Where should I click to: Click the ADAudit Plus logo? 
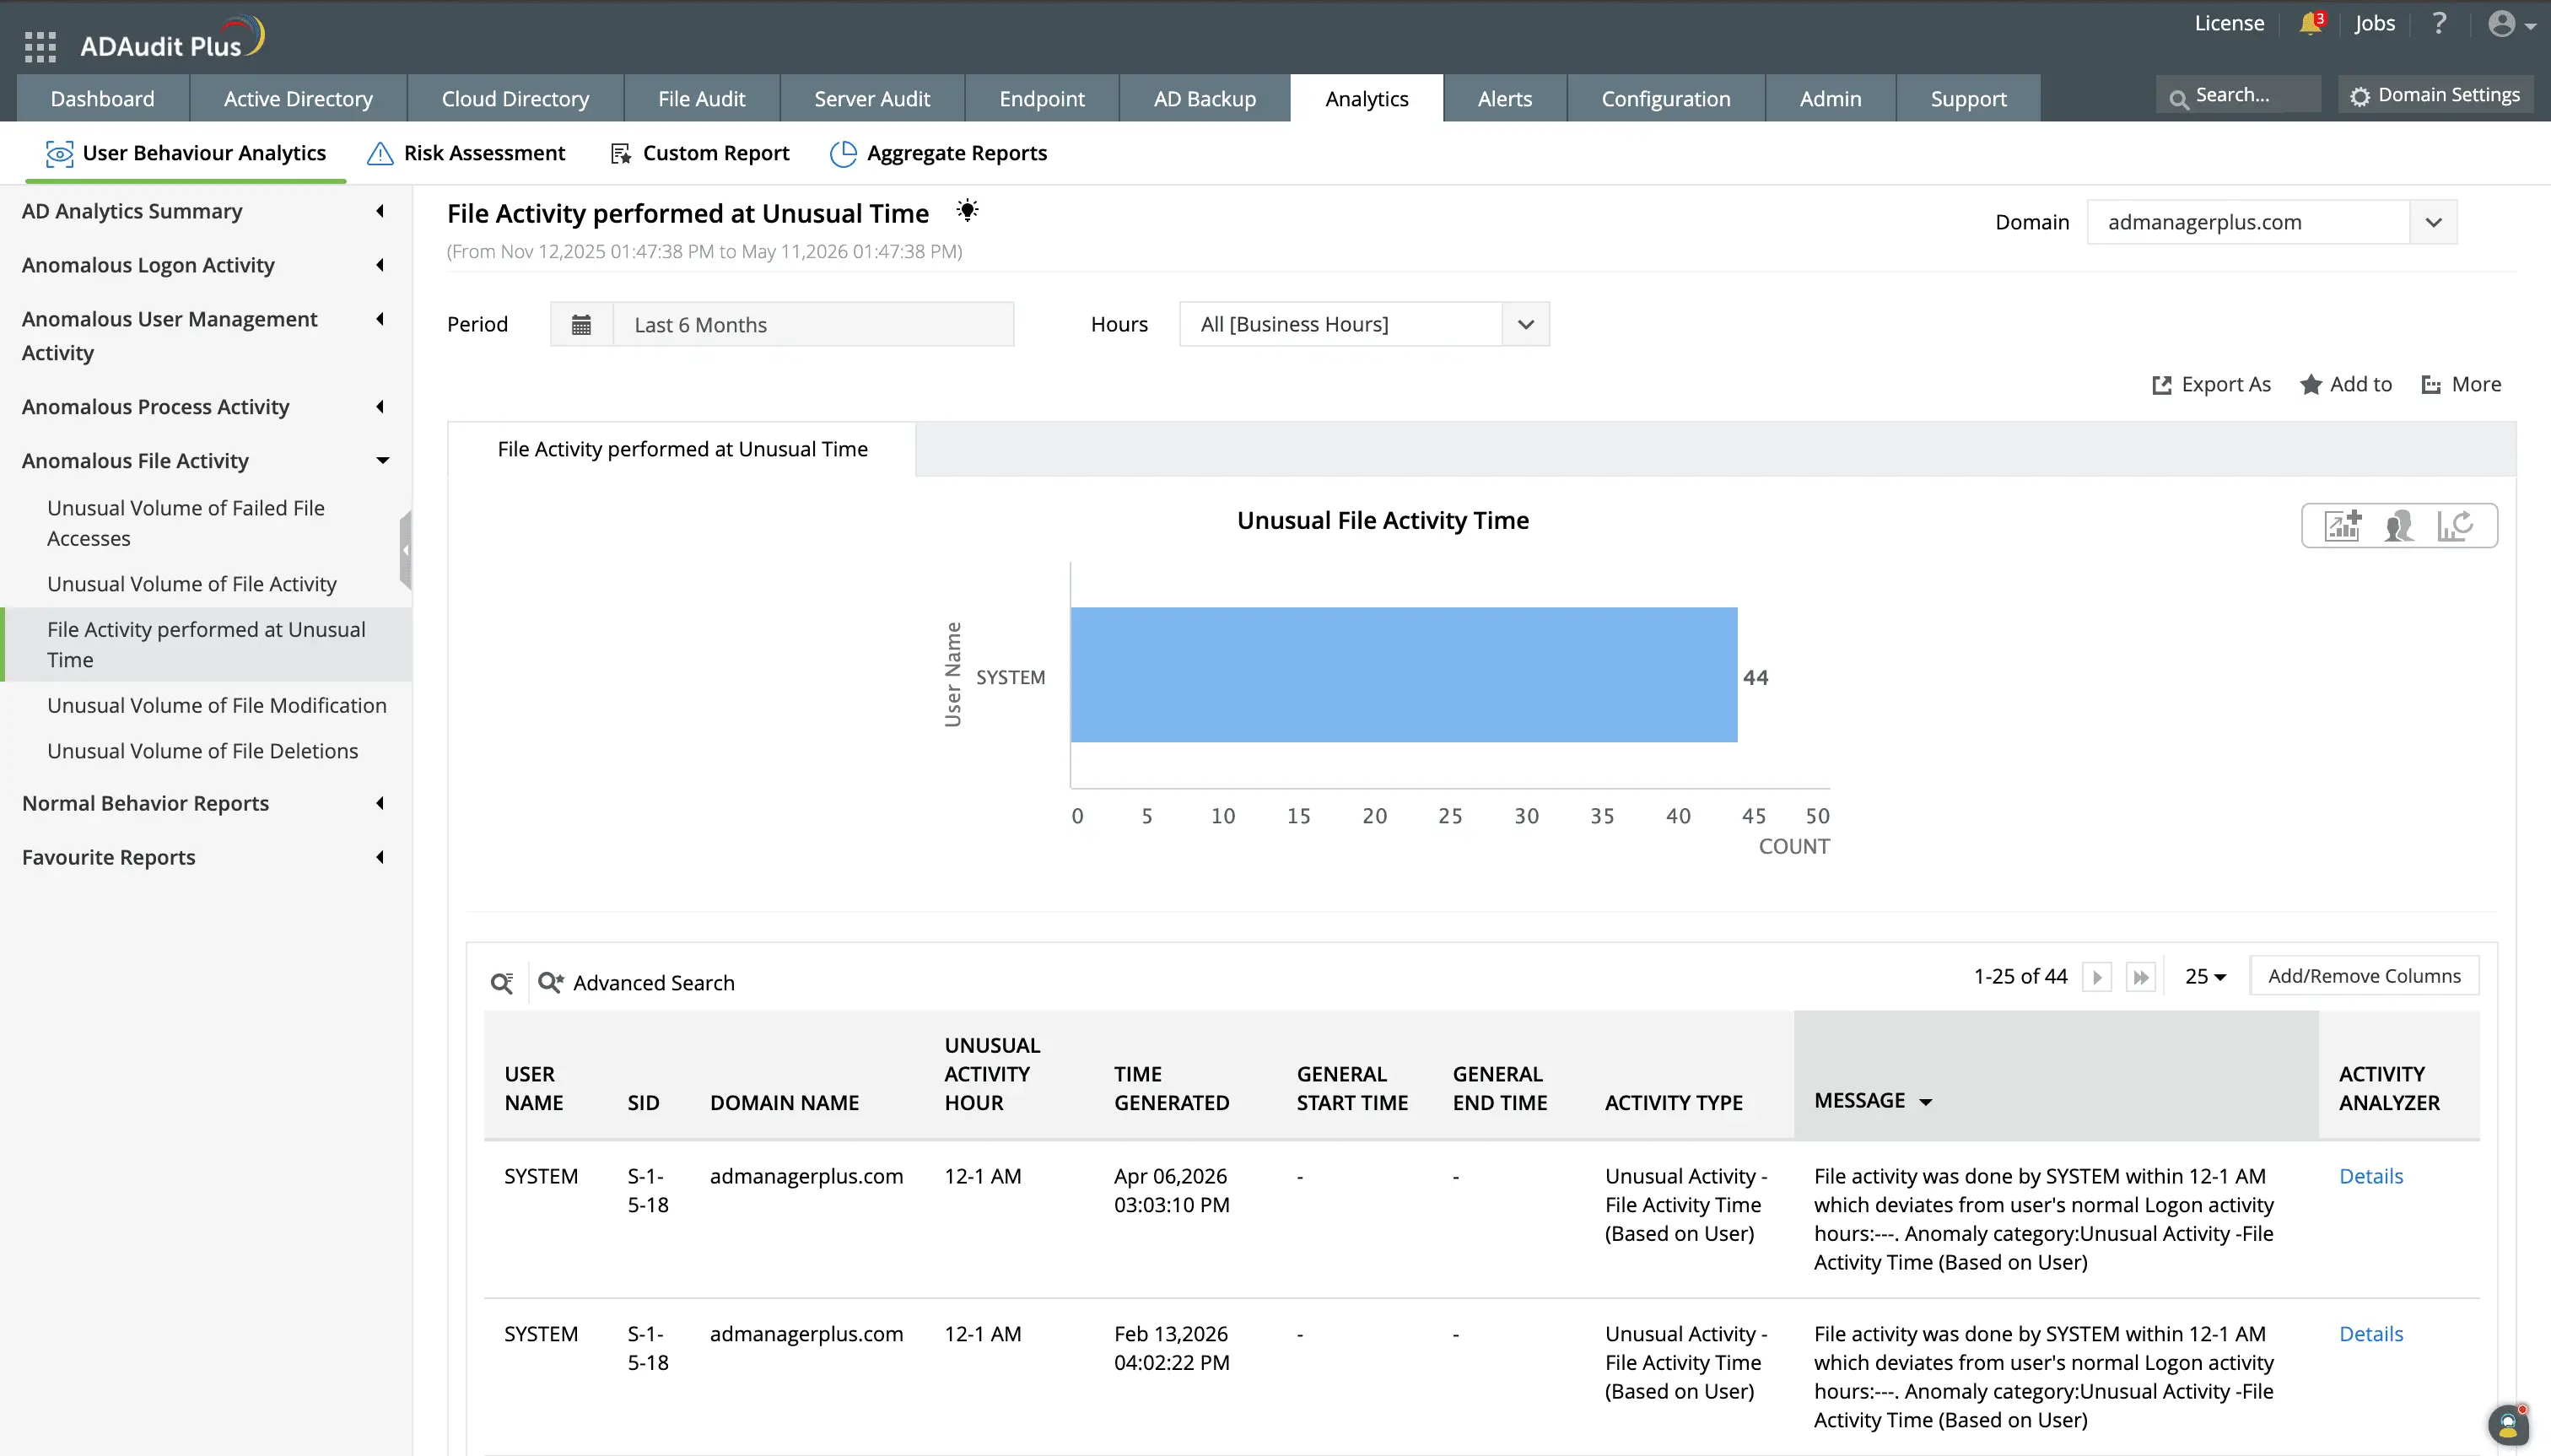[172, 38]
